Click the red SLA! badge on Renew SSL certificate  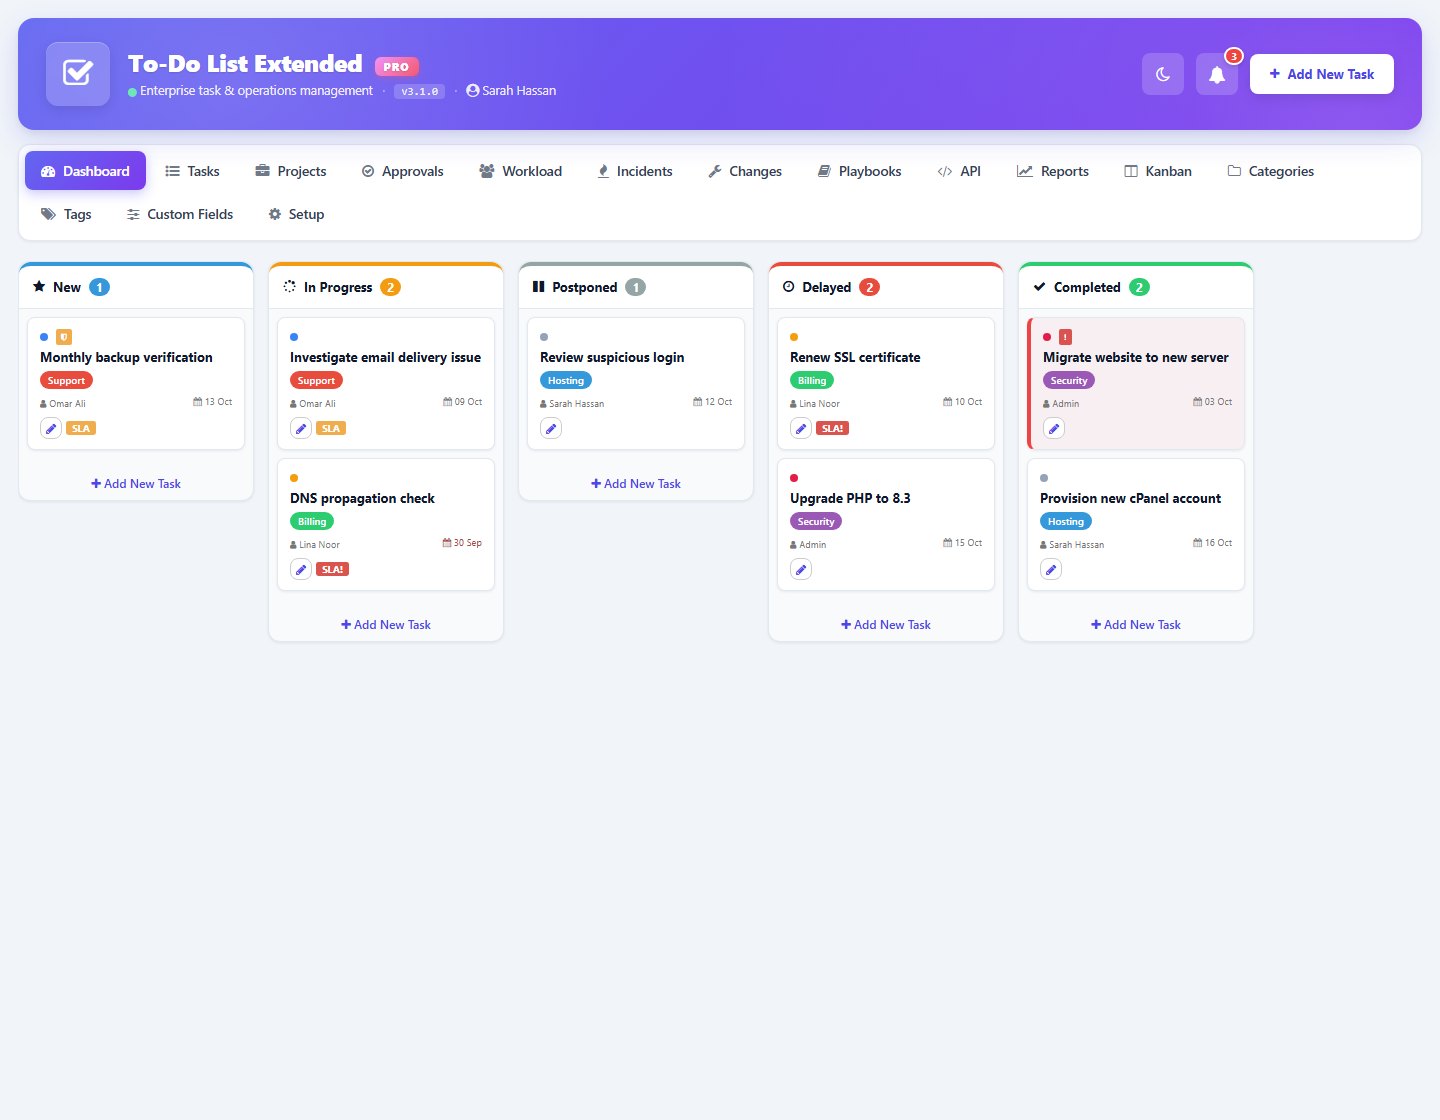click(x=832, y=428)
